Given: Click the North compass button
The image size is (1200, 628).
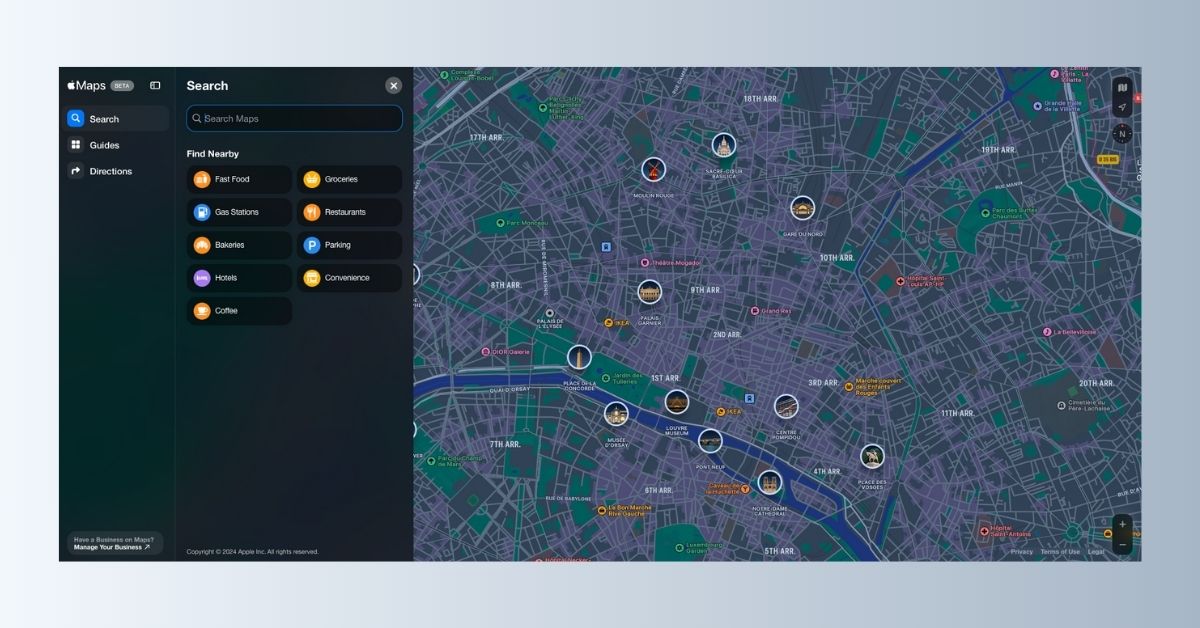Looking at the screenshot, I should (x=1122, y=134).
